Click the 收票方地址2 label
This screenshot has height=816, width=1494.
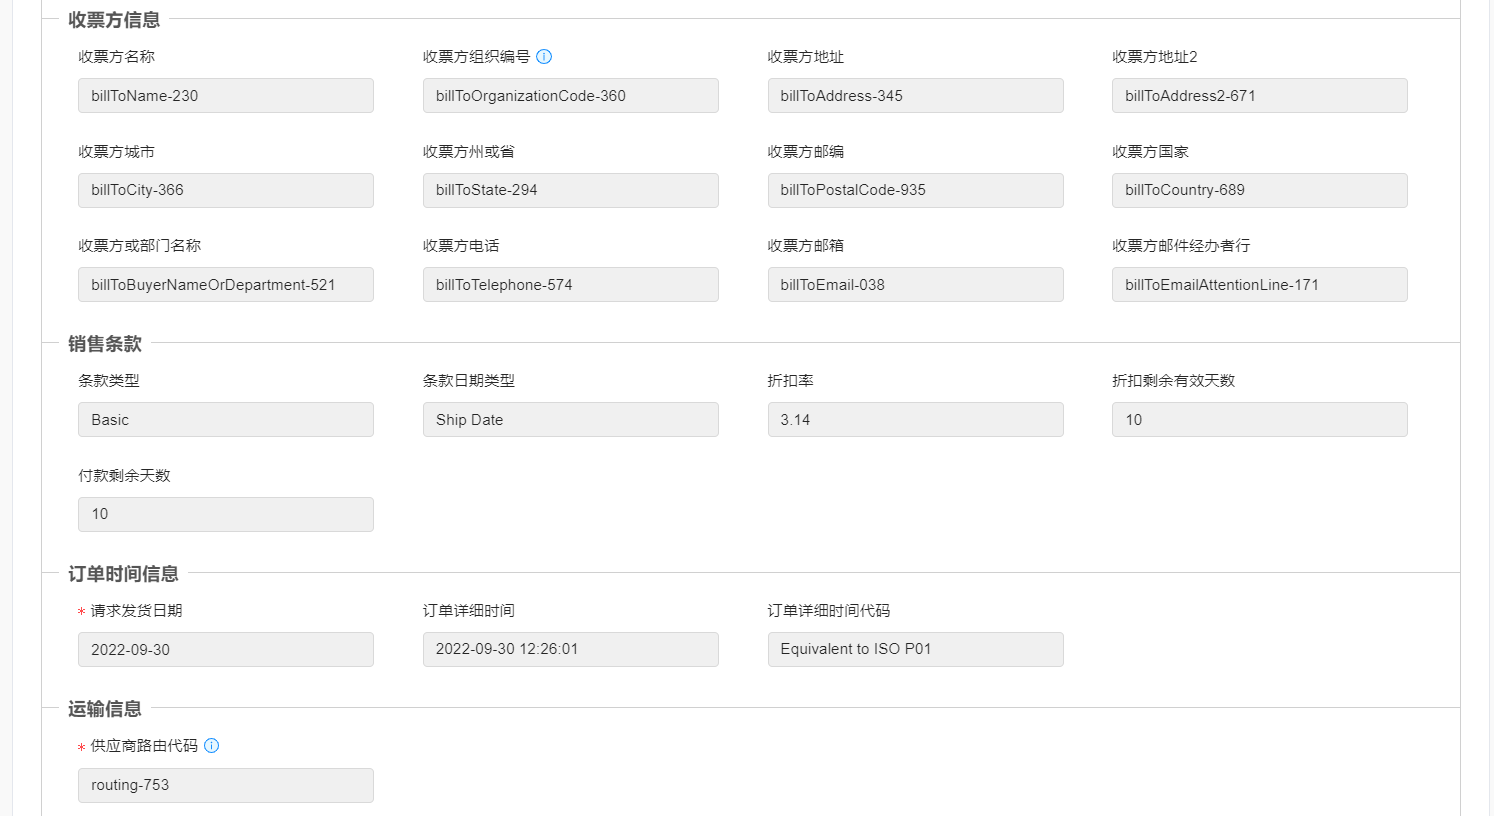tap(1155, 57)
